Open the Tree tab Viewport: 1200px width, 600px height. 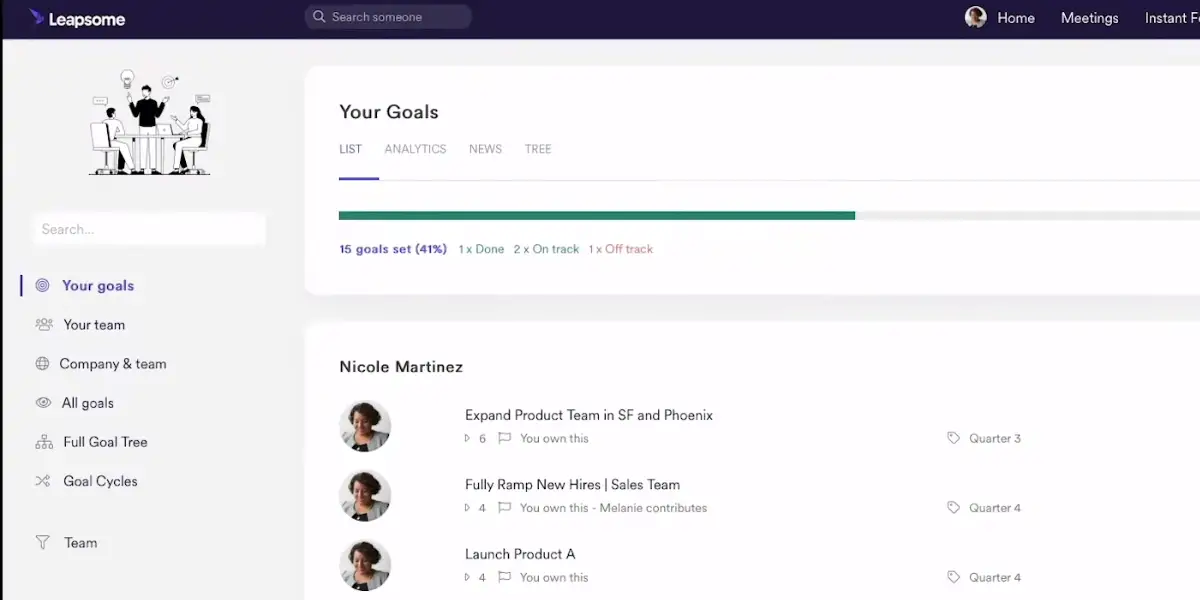click(x=538, y=149)
